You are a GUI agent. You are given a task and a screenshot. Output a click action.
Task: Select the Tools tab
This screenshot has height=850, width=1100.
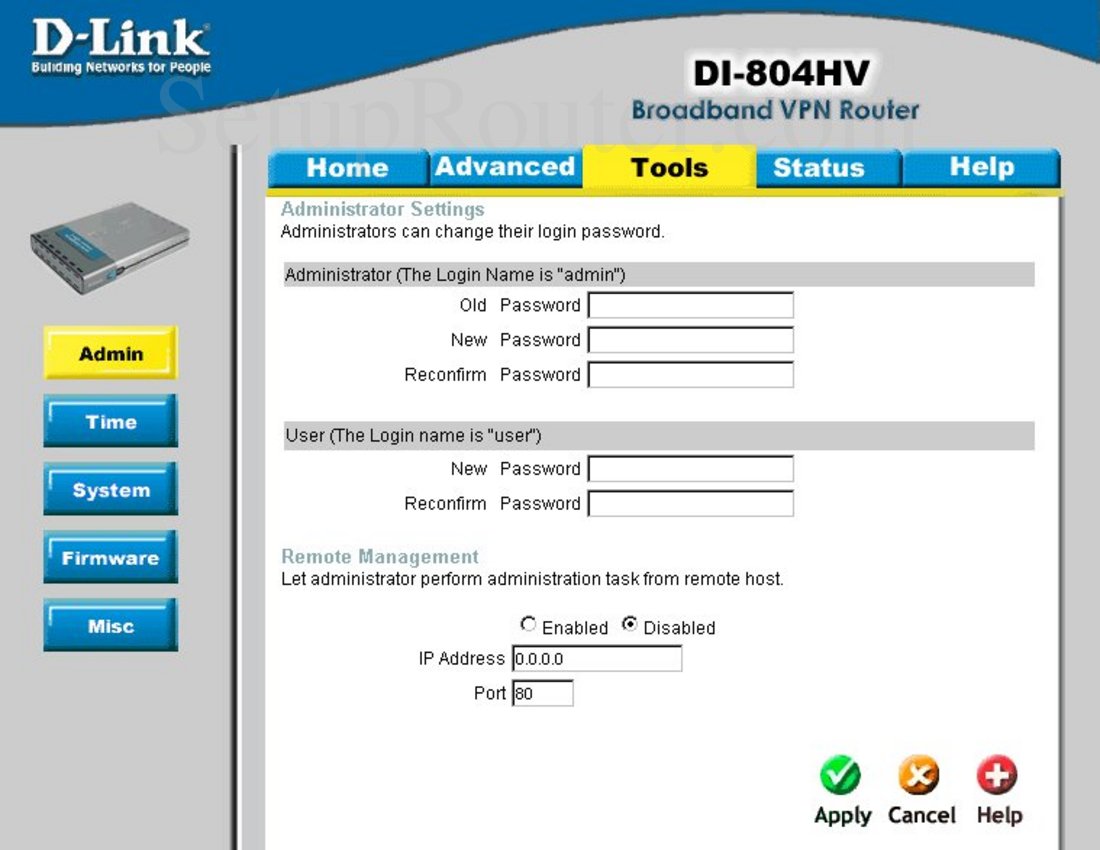(669, 168)
